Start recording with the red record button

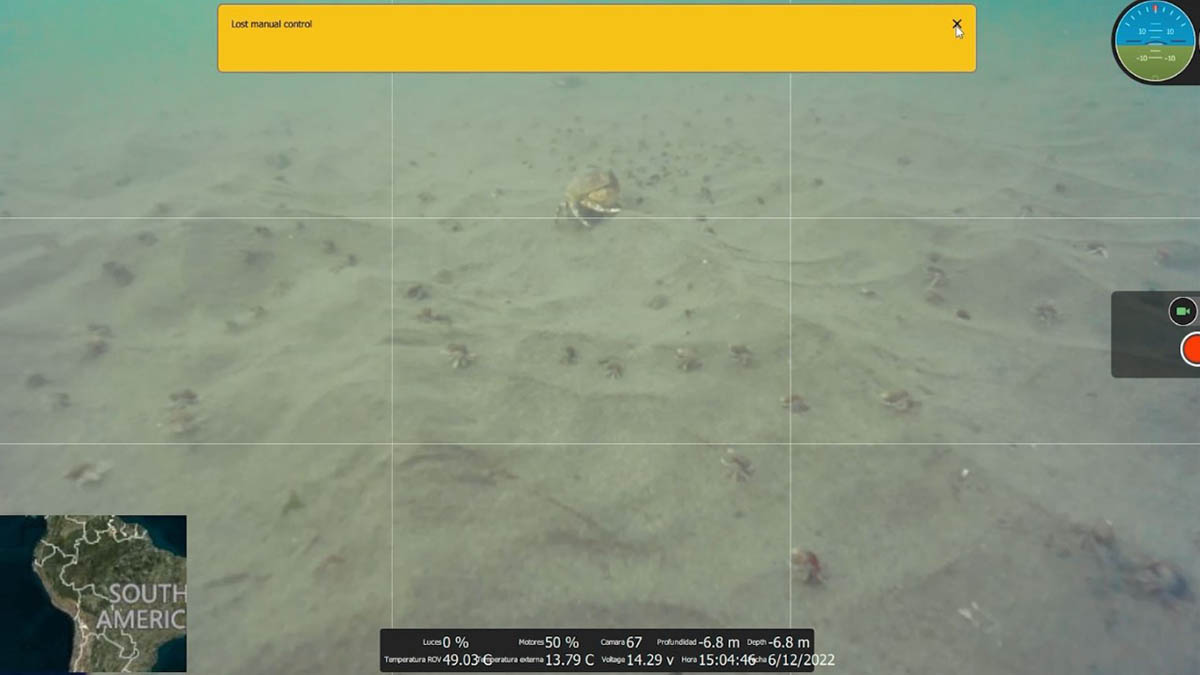click(x=1192, y=350)
